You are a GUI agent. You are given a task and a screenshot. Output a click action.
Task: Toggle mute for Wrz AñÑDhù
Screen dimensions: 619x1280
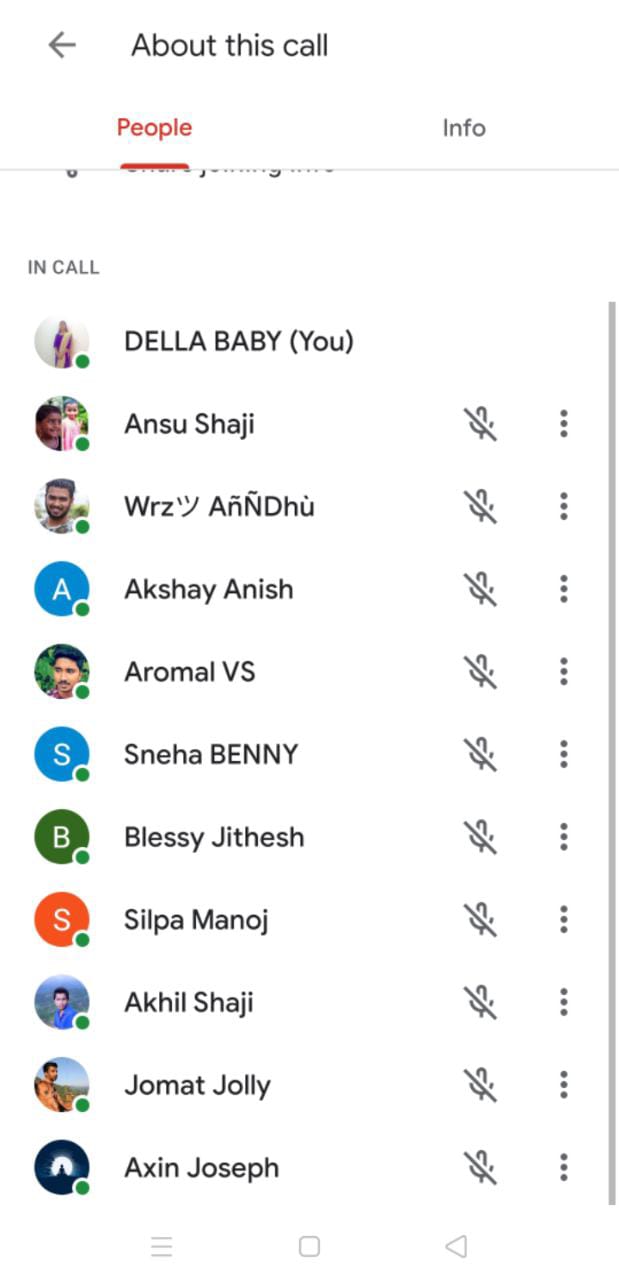[481, 506]
